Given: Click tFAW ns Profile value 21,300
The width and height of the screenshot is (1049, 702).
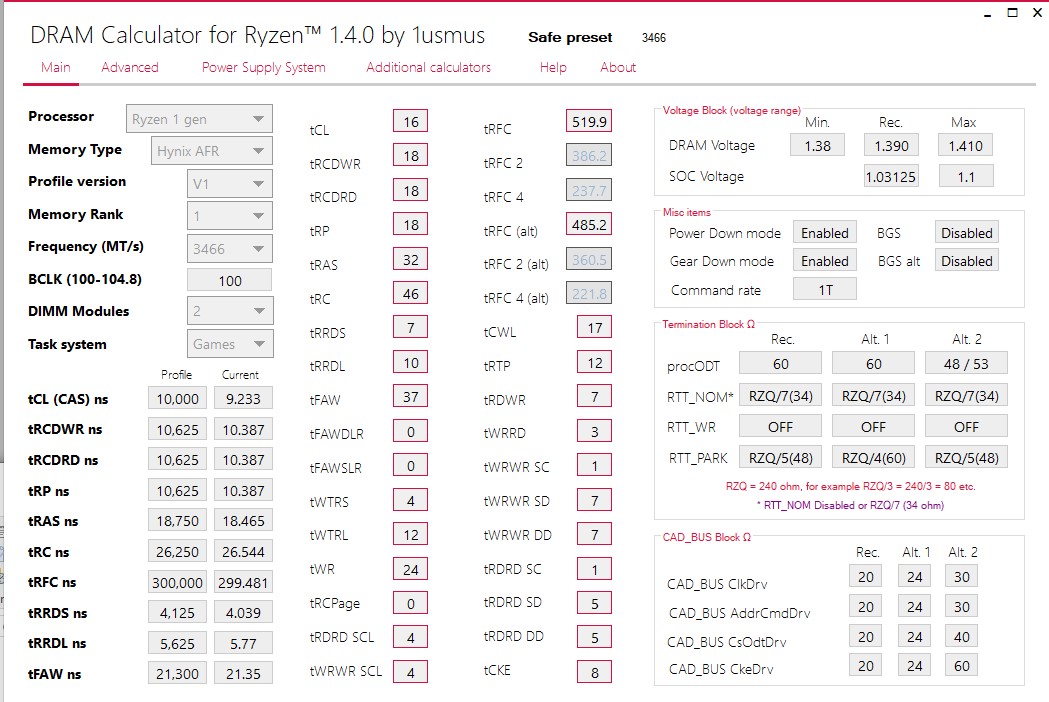Looking at the screenshot, I should [177, 674].
